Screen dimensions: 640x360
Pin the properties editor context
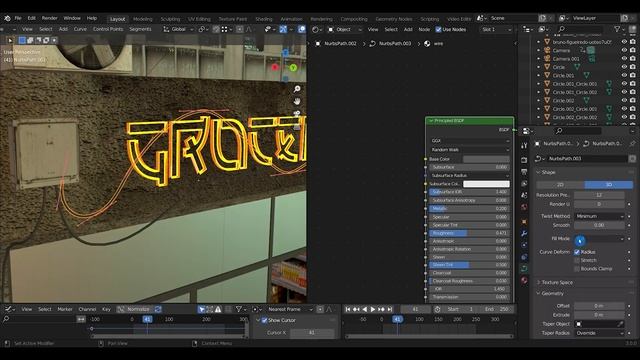click(632, 144)
